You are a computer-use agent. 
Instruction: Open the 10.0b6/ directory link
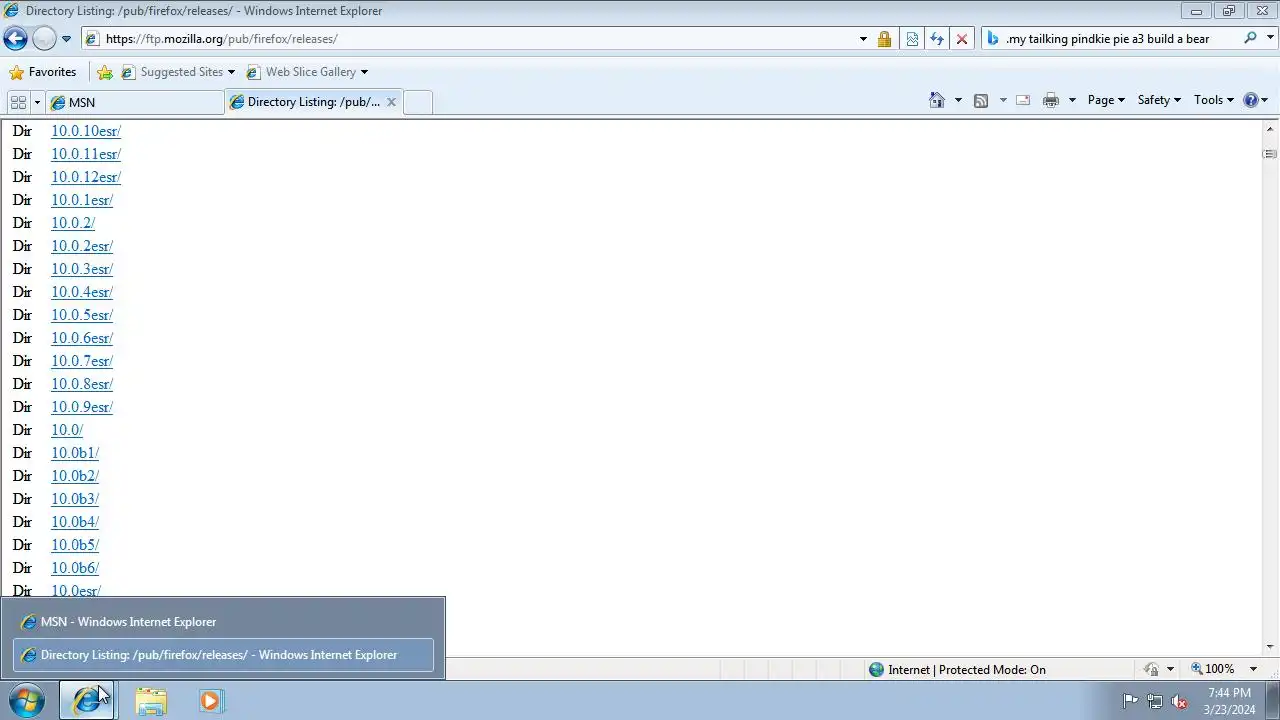(75, 568)
